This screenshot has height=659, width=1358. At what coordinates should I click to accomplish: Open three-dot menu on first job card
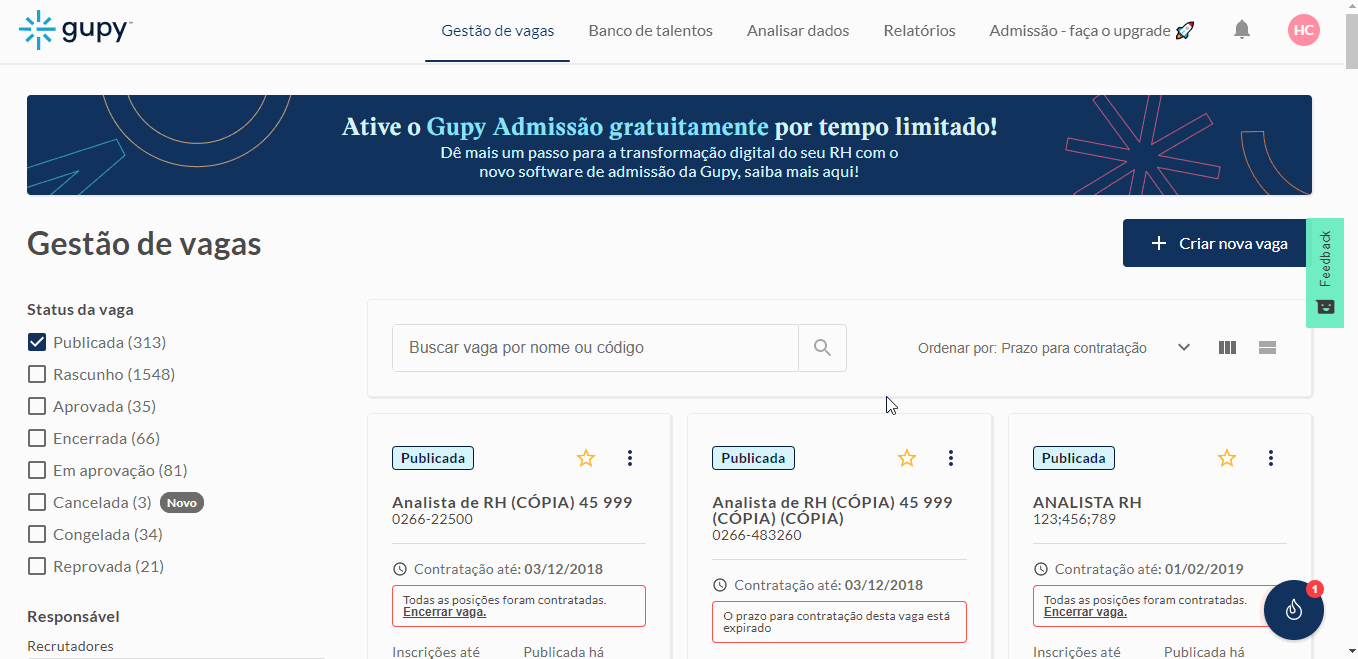(x=630, y=458)
